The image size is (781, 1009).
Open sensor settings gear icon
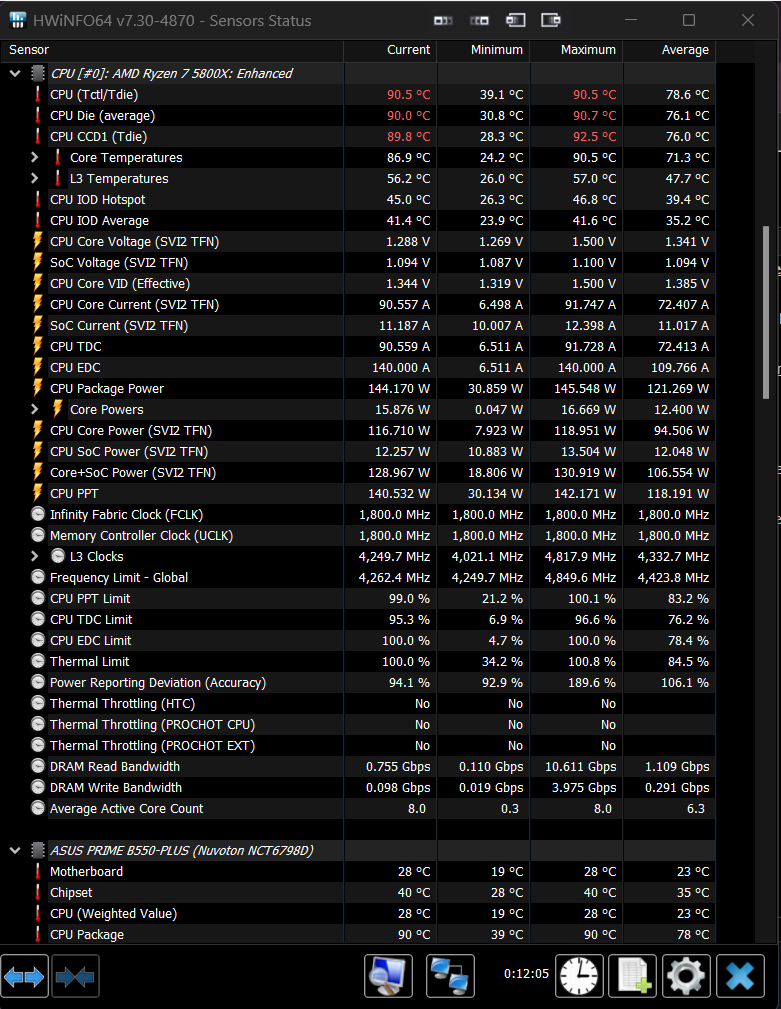tap(686, 976)
